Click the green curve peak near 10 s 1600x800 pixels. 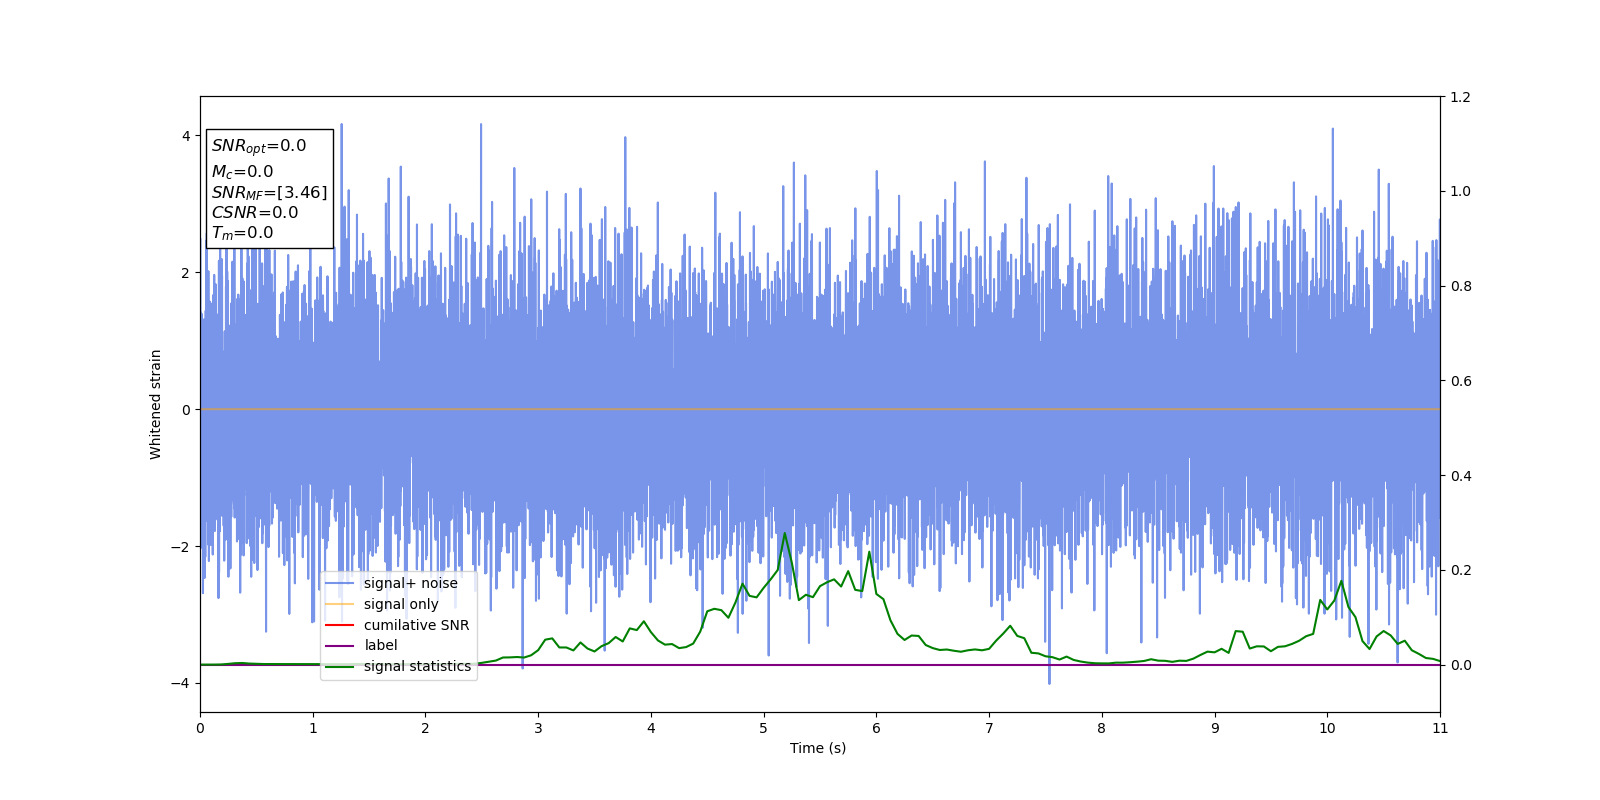[1341, 581]
